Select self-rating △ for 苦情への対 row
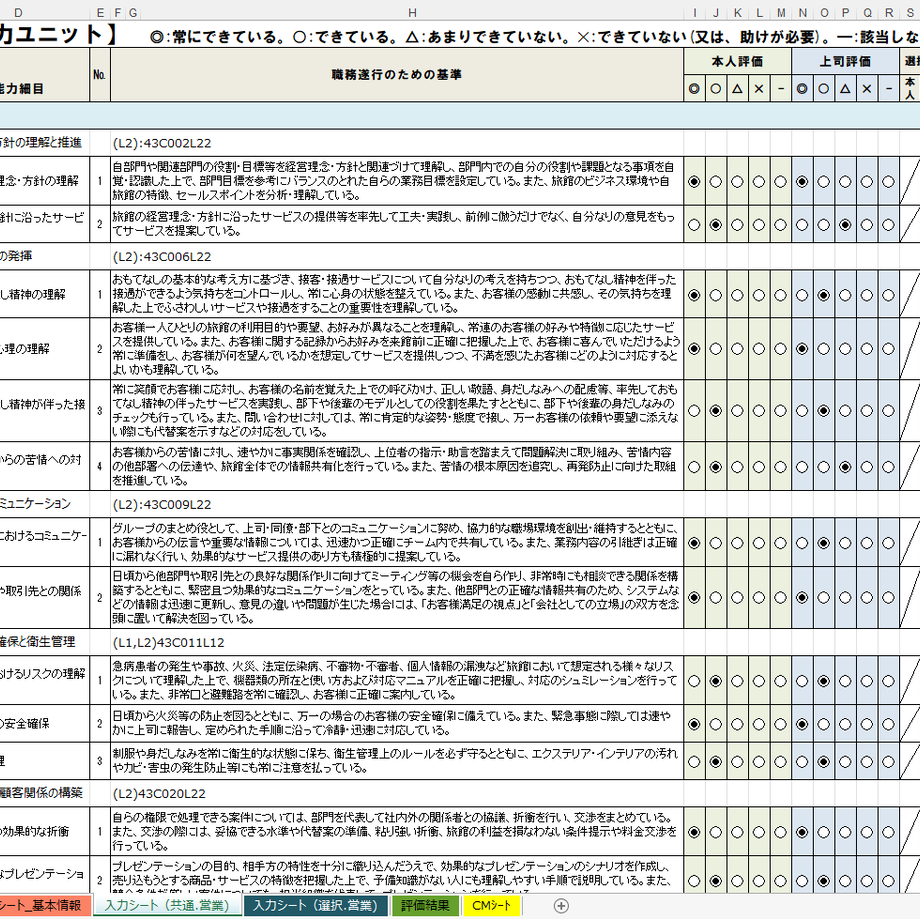This screenshot has width=920, height=920. point(738,467)
